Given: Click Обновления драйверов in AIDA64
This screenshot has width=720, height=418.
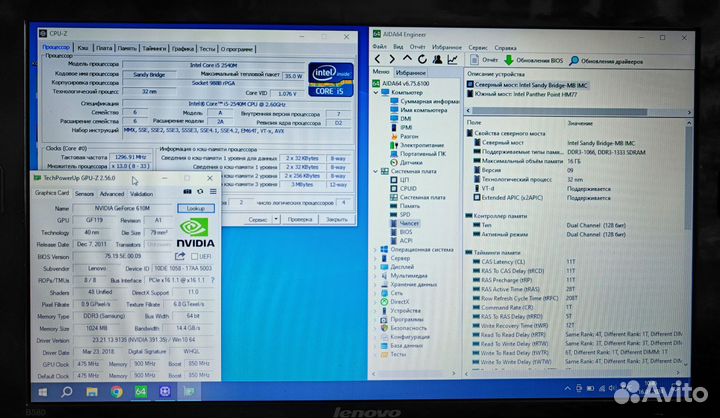Looking at the screenshot, I should 606,61.
